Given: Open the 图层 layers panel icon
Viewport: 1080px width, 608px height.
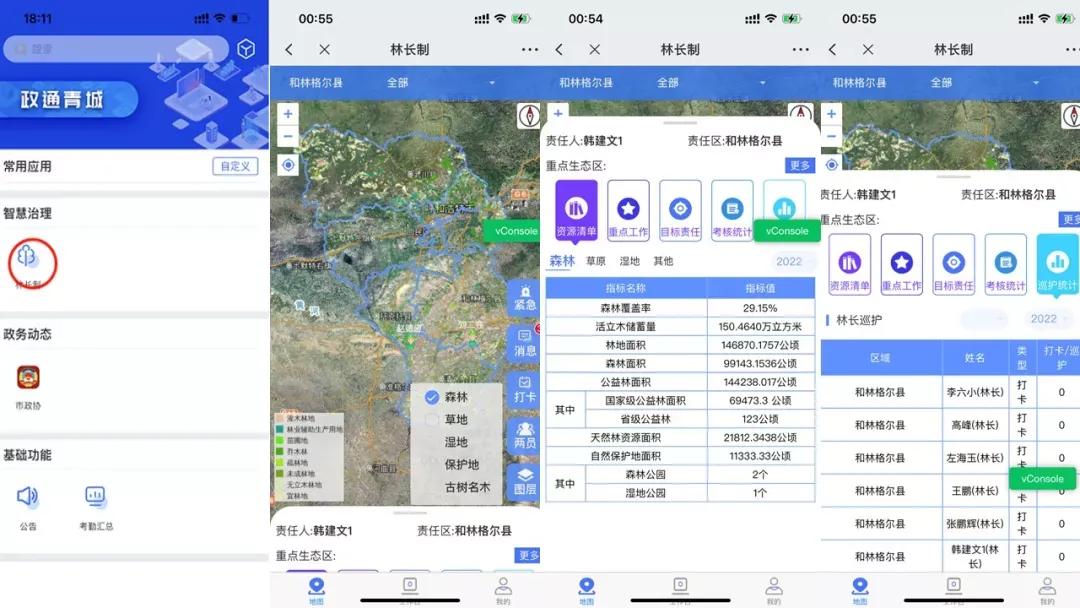Looking at the screenshot, I should (524, 478).
